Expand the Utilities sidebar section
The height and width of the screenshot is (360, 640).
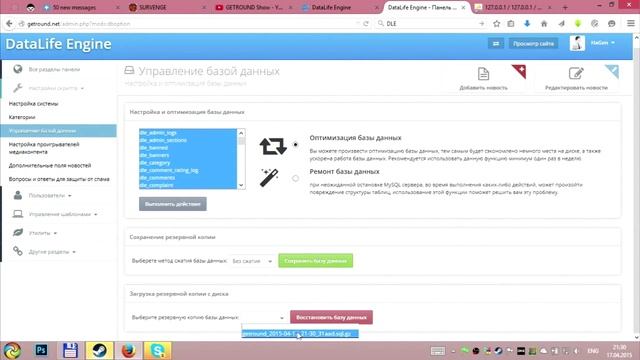(x=43, y=233)
